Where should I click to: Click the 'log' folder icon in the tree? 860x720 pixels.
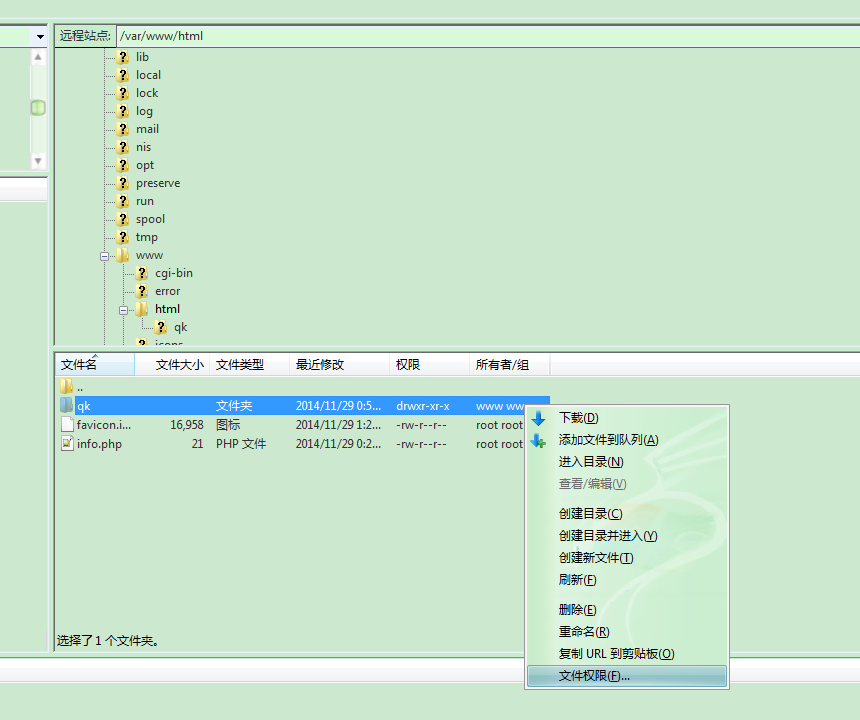point(123,111)
